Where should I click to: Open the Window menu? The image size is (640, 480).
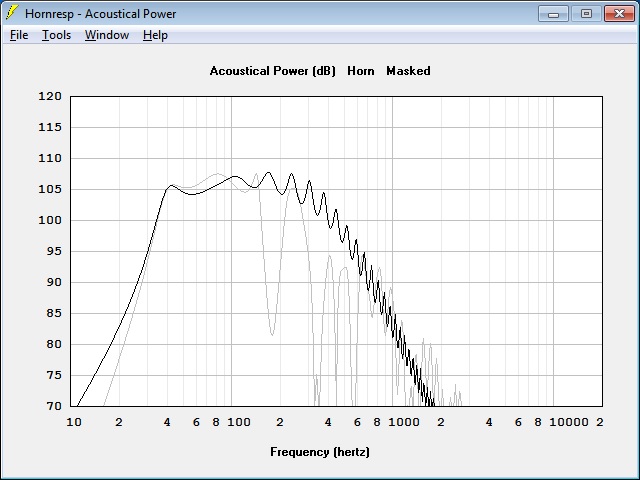click(x=107, y=35)
